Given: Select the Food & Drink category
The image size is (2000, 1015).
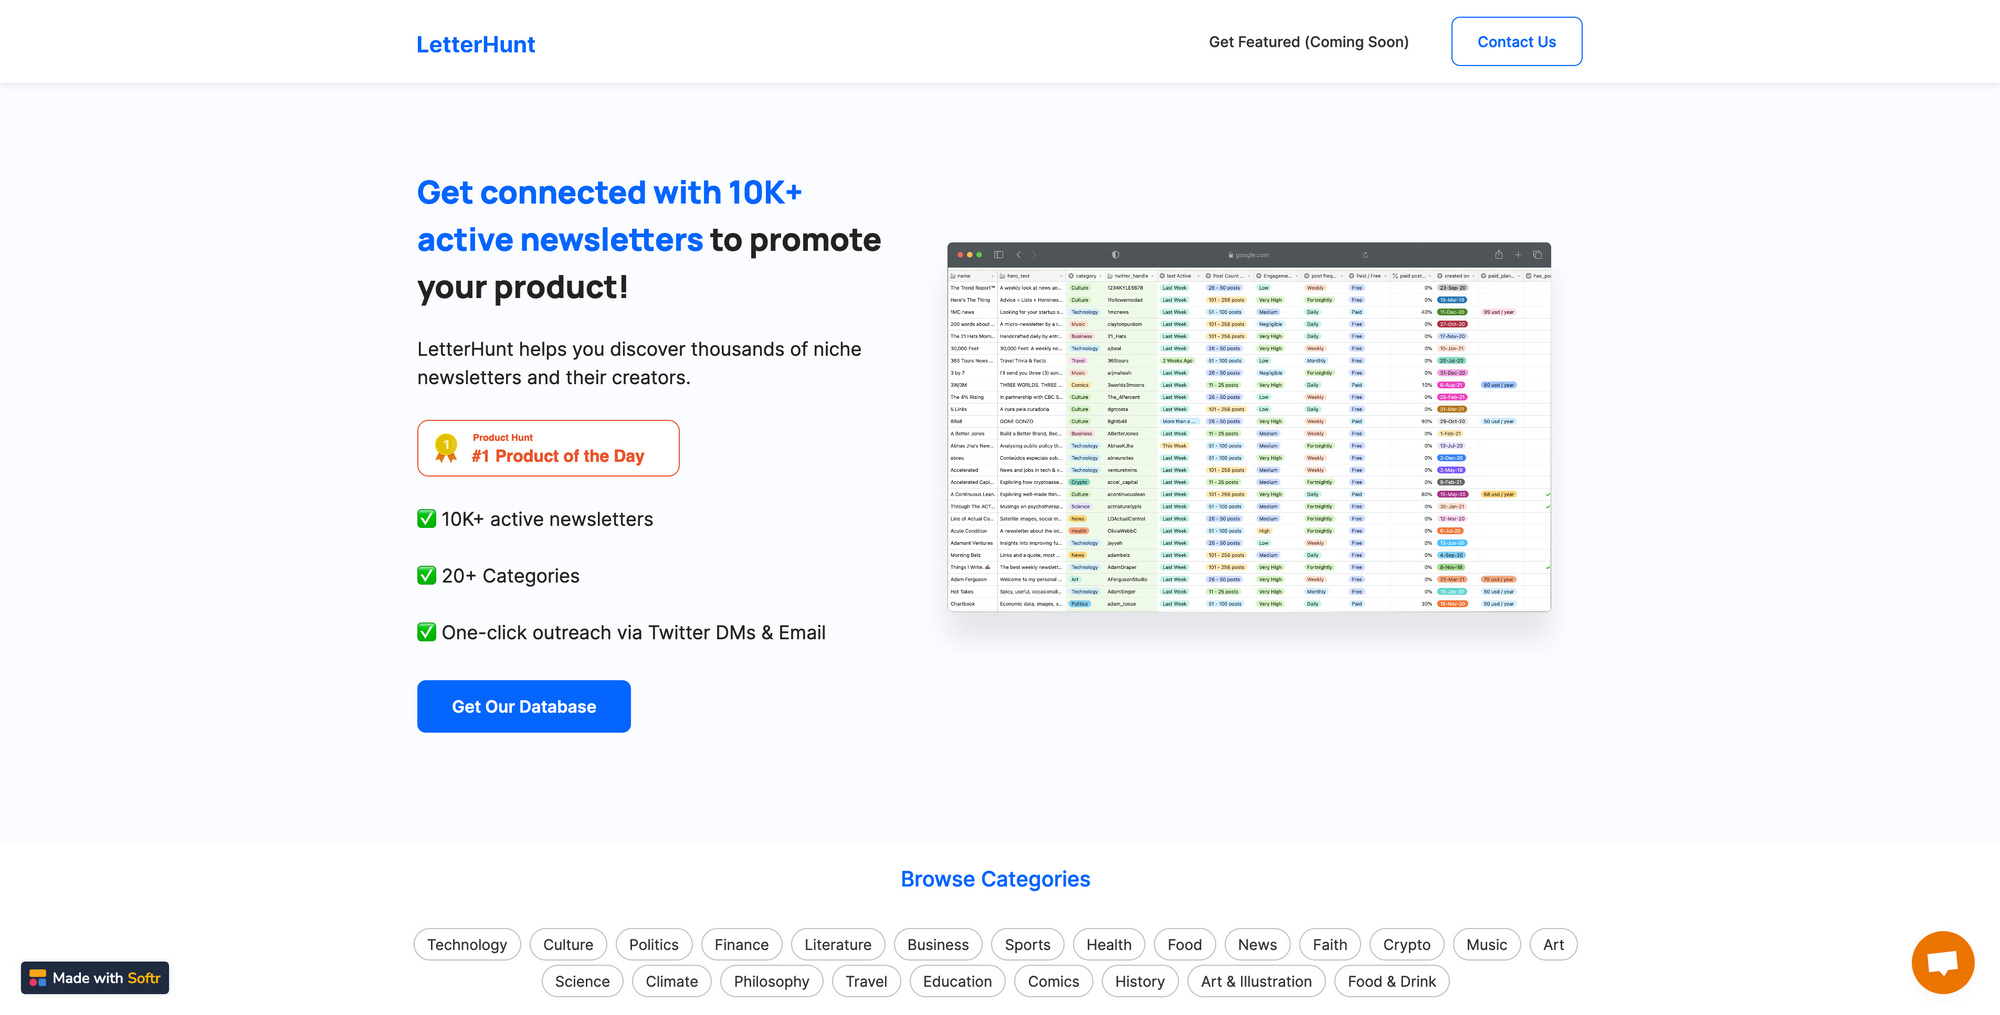Looking at the screenshot, I should pyautogui.click(x=1391, y=982).
